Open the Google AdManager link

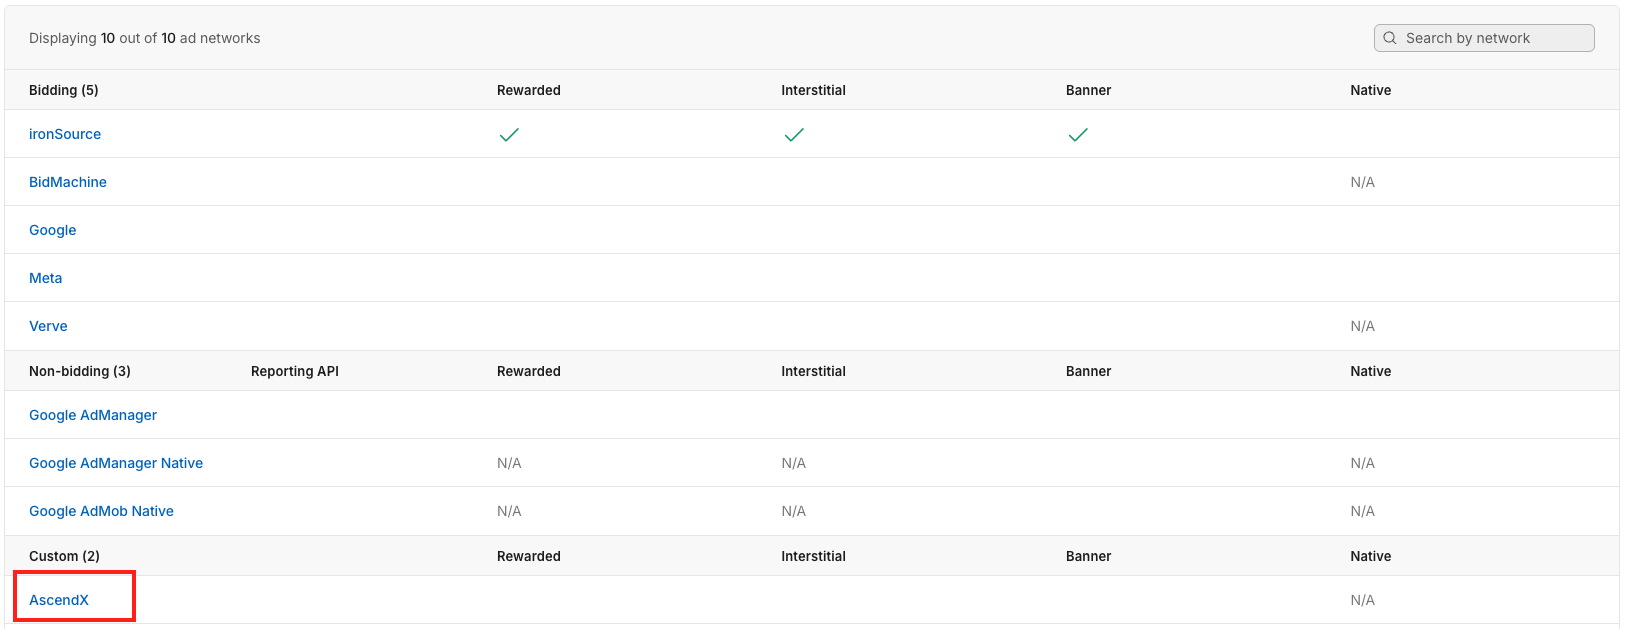tap(93, 415)
